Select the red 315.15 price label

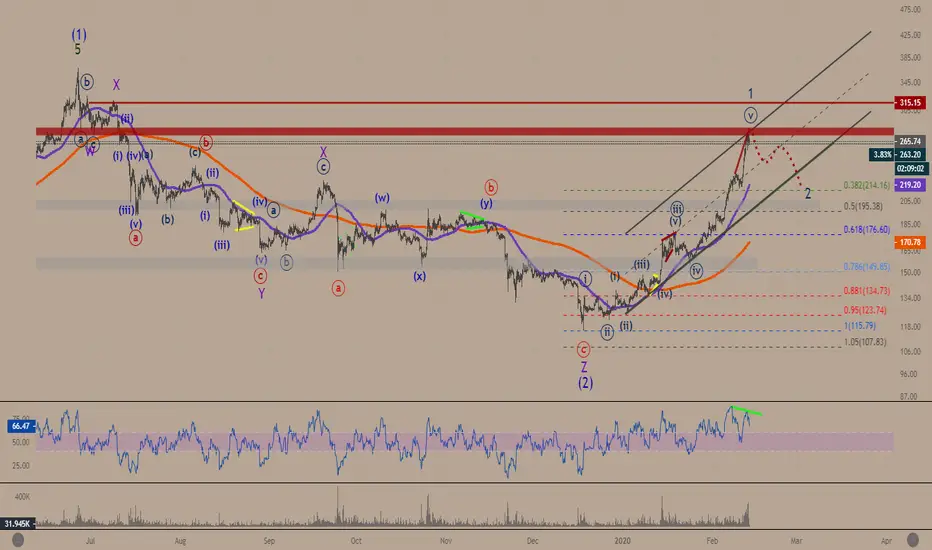tap(909, 103)
